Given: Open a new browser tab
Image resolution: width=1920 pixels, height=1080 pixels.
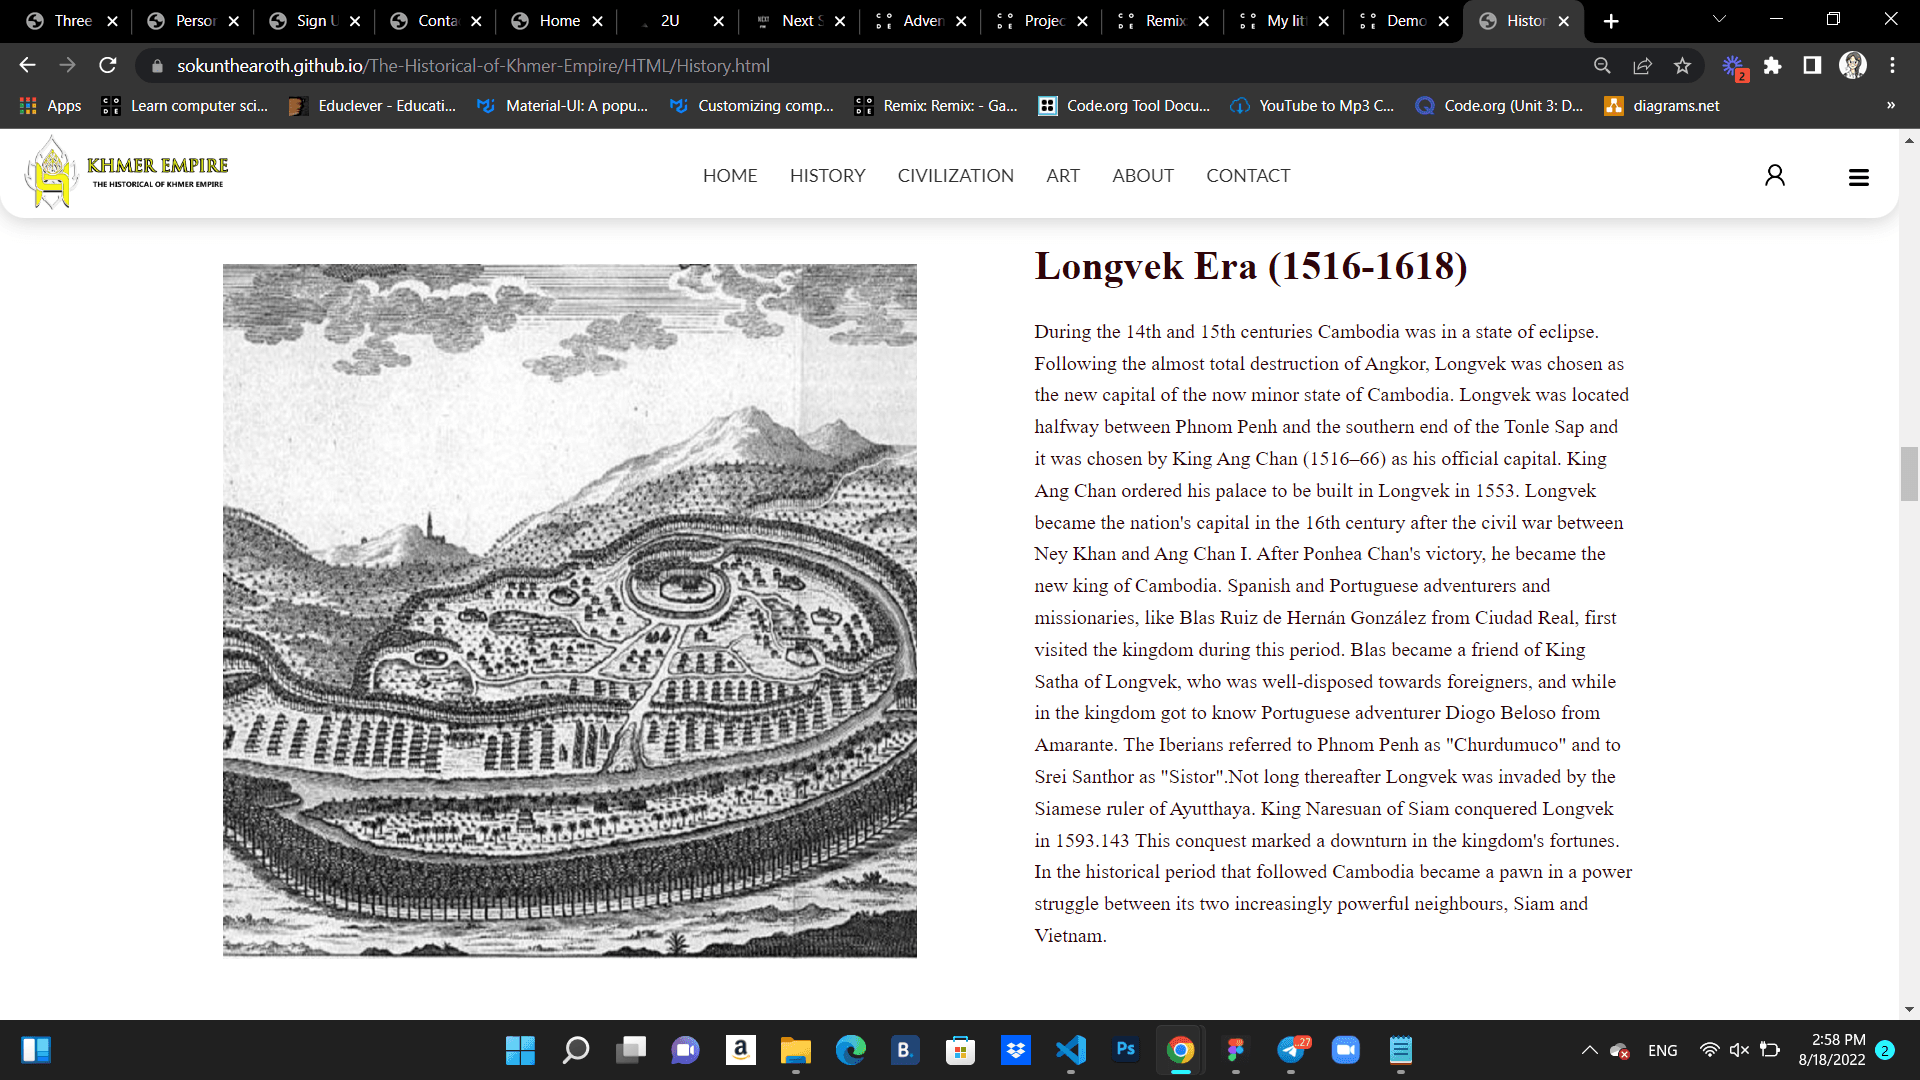Looking at the screenshot, I should (x=1611, y=21).
